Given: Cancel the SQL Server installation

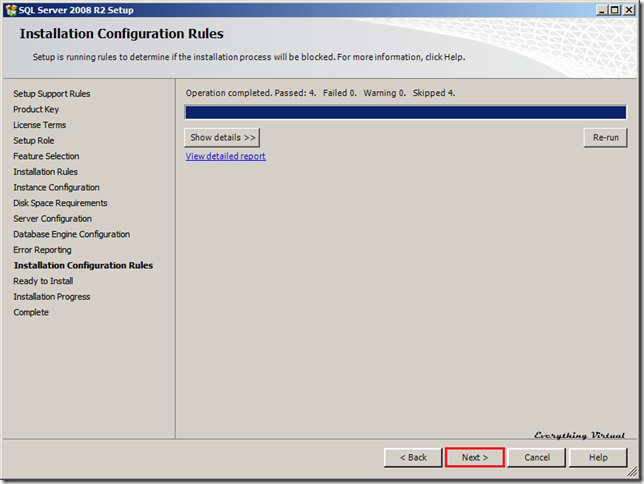Looking at the screenshot, I should click(x=537, y=457).
